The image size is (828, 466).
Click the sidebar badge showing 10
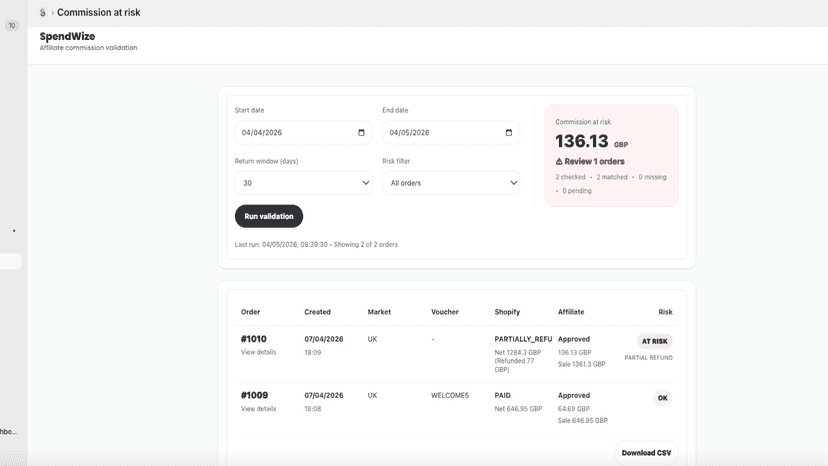[12, 25]
